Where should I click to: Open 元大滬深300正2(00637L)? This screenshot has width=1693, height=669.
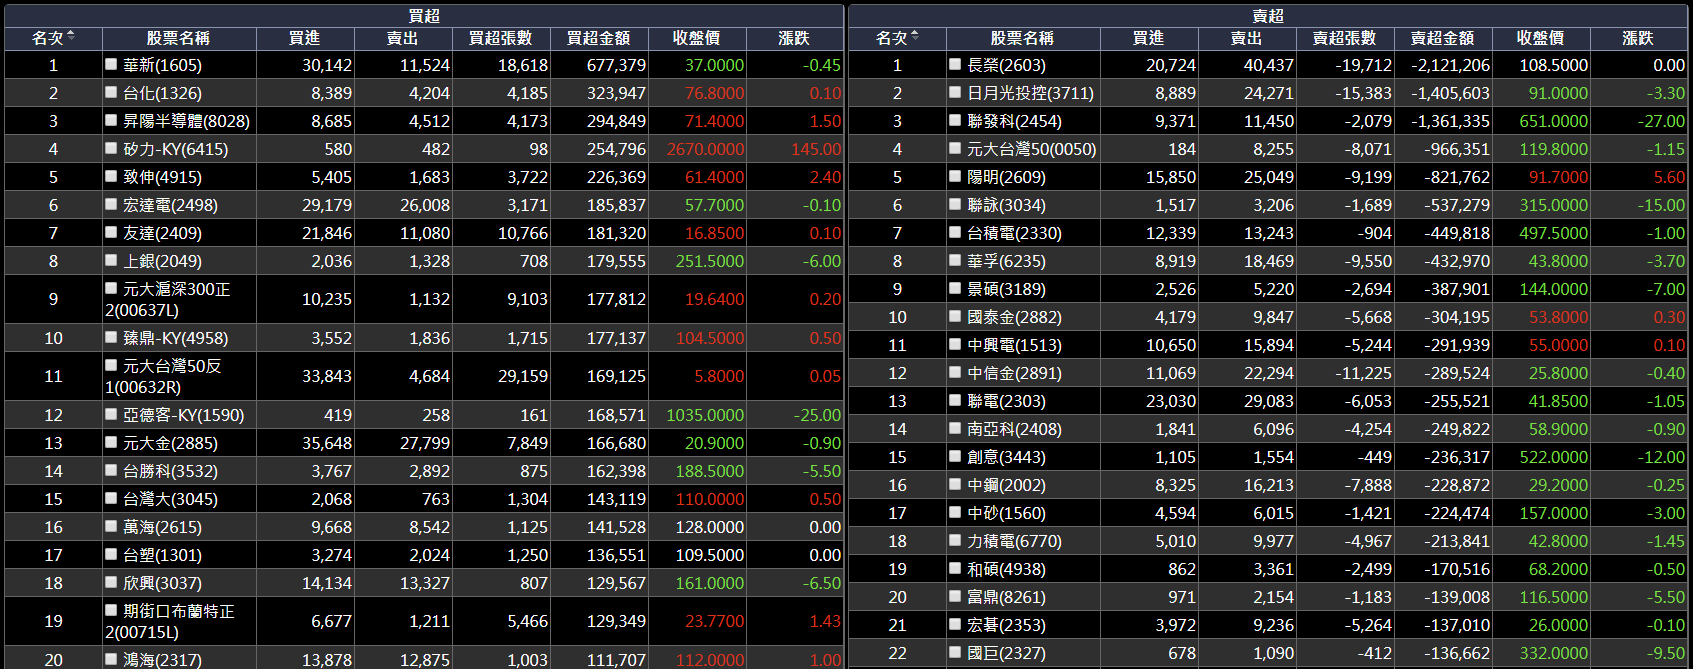coord(168,299)
